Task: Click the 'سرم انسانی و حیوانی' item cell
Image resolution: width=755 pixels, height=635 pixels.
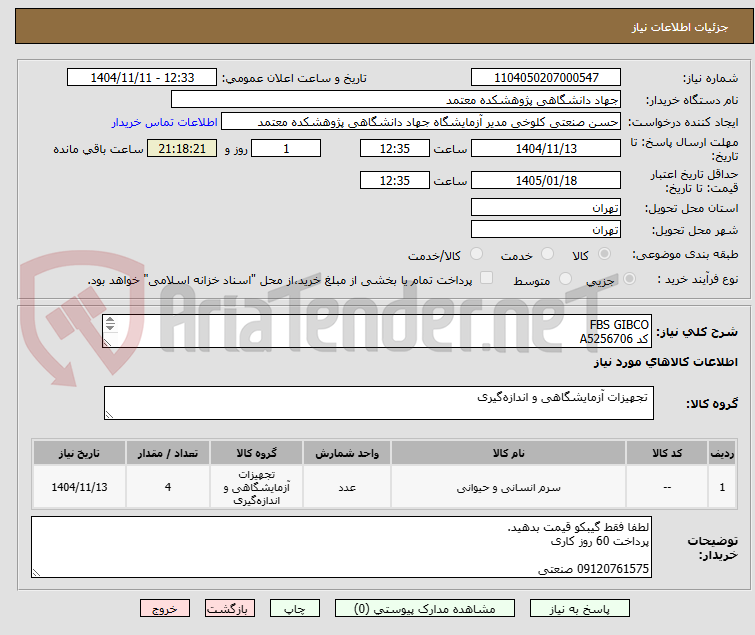Action: [508, 487]
